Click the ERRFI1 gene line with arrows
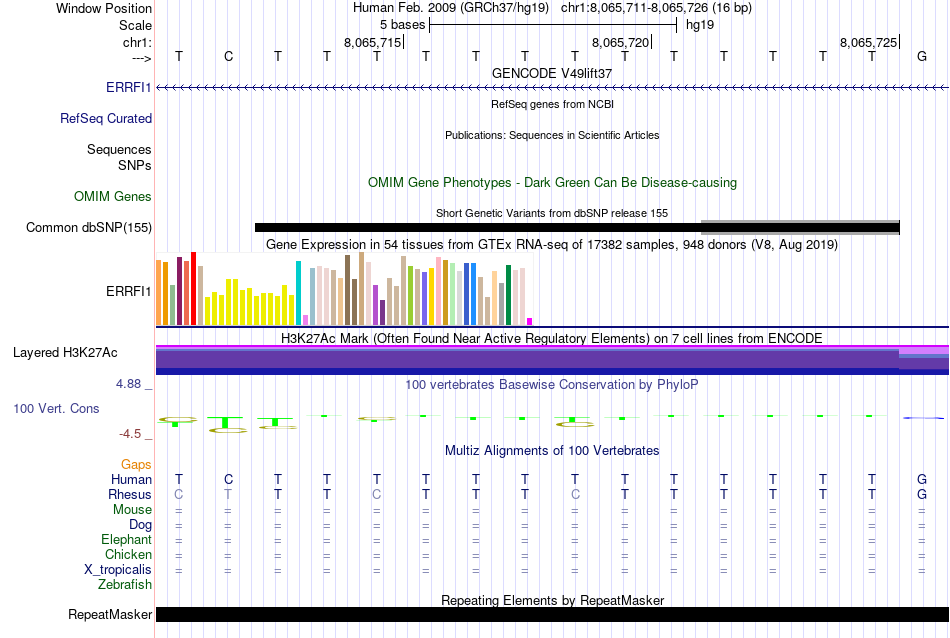The height and width of the screenshot is (638, 950). [x=553, y=88]
